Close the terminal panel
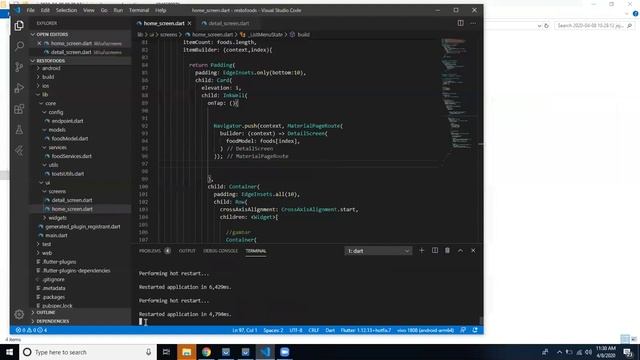The width and height of the screenshot is (640, 360). (473, 251)
